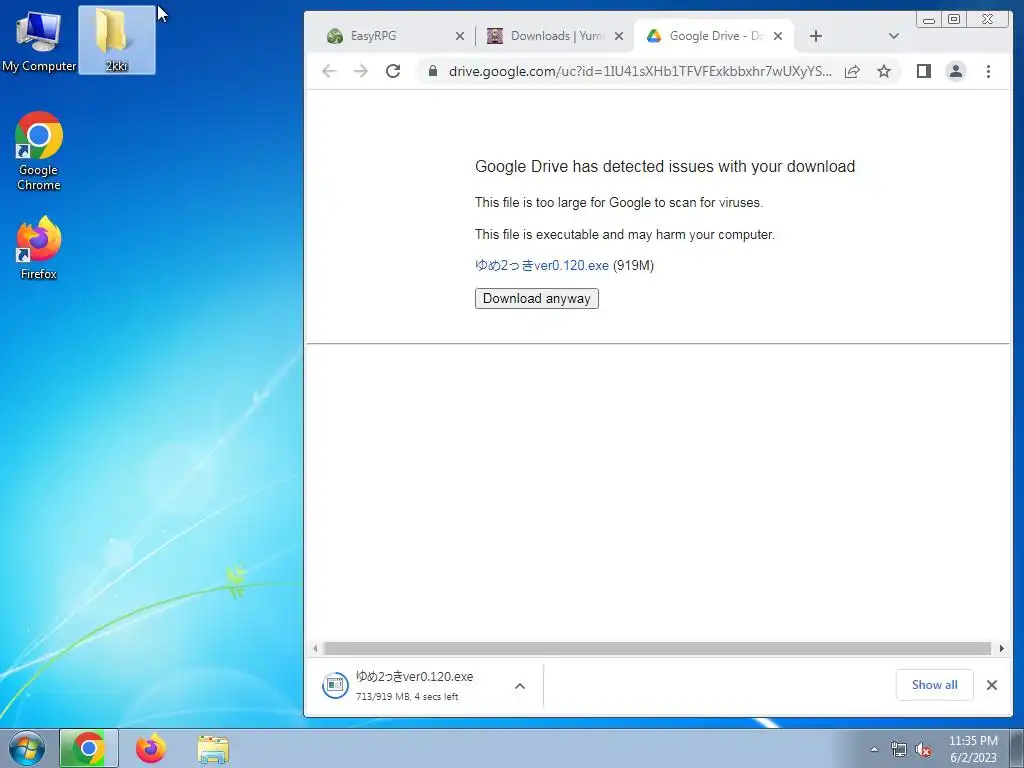Minimize the Chrome window
Screen dimensions: 1024x768
pos(929,20)
